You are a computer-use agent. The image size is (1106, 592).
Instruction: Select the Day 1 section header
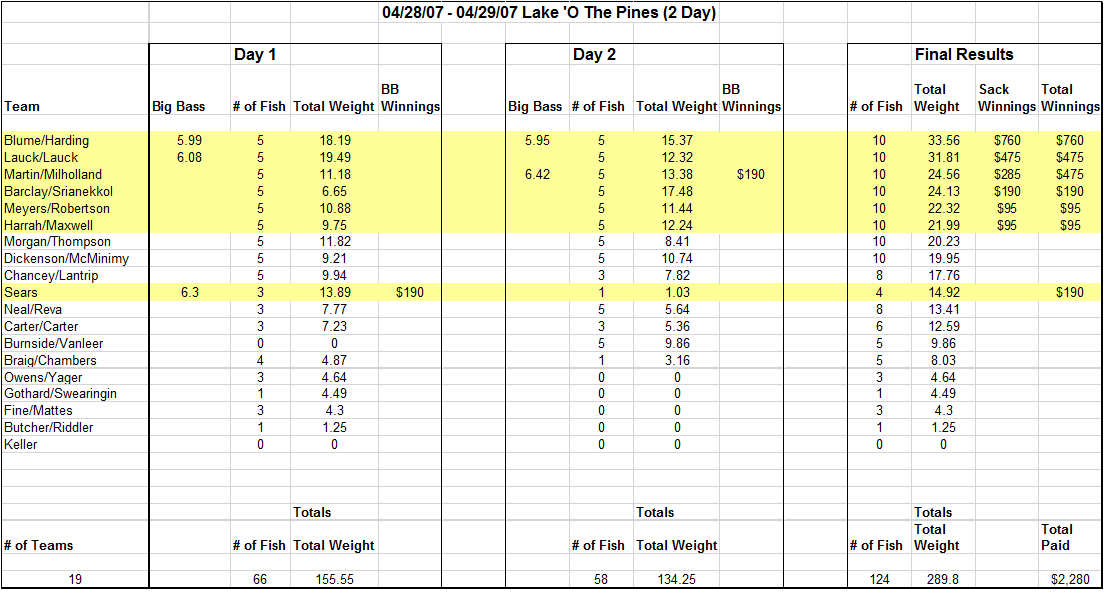click(x=255, y=55)
